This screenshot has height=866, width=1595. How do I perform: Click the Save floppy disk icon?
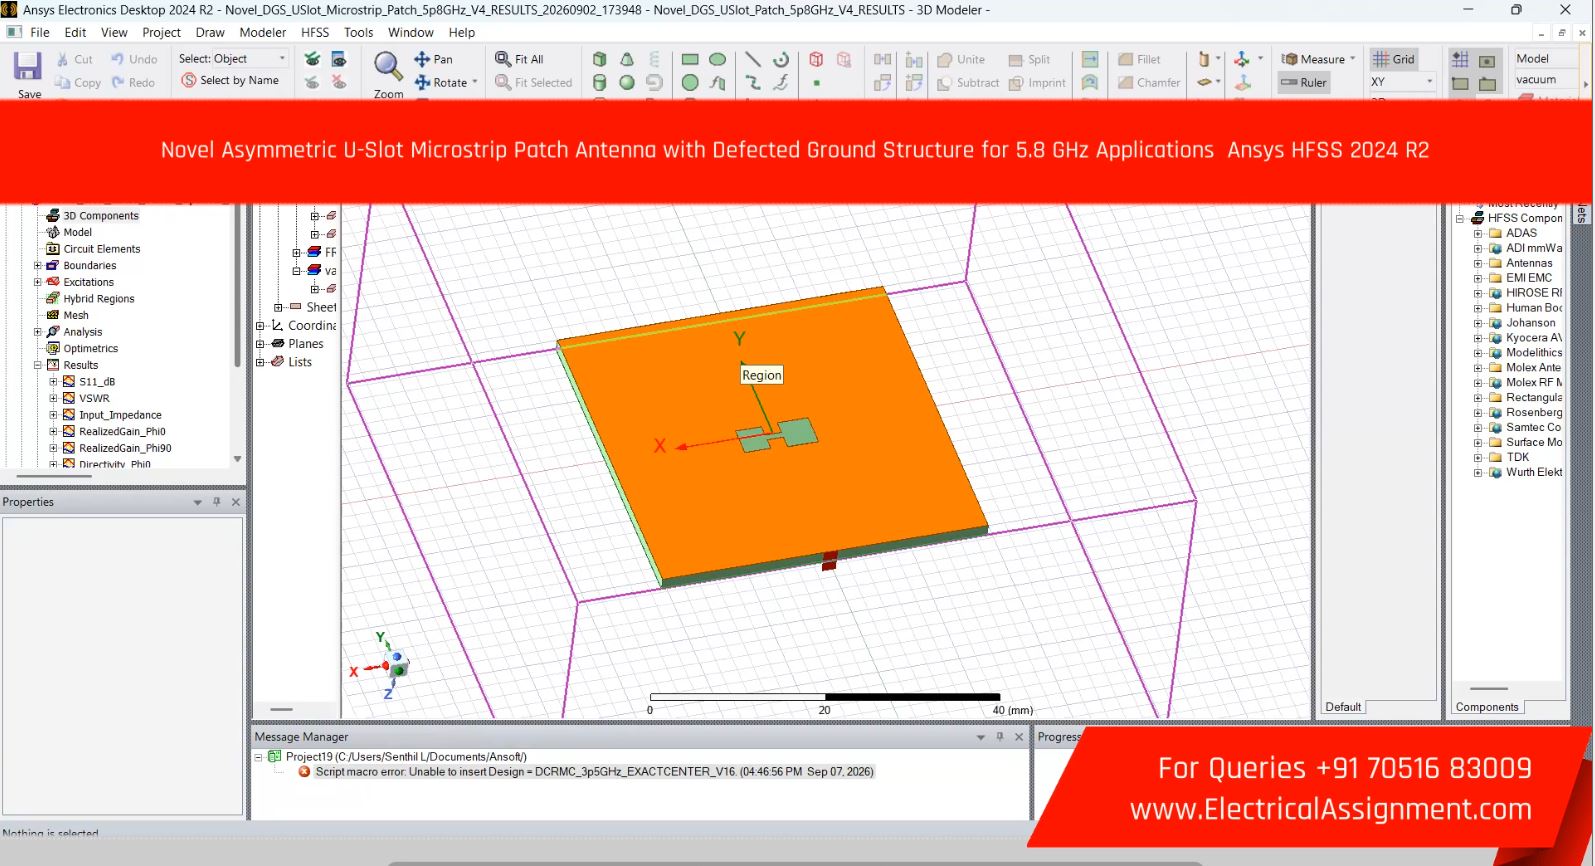(x=27, y=67)
